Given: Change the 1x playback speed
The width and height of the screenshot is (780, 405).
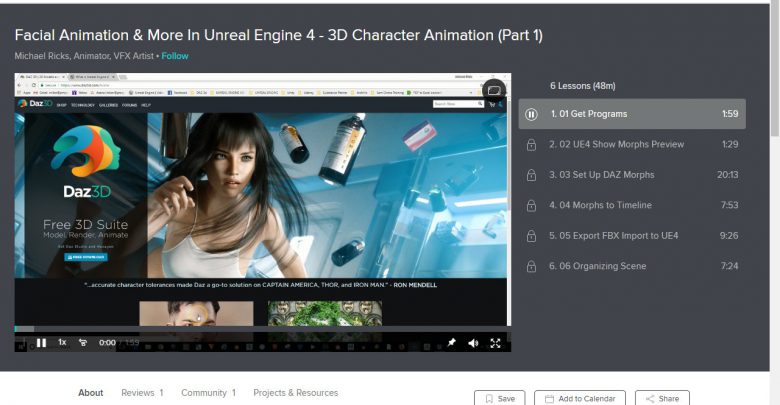Looking at the screenshot, I should pos(62,342).
